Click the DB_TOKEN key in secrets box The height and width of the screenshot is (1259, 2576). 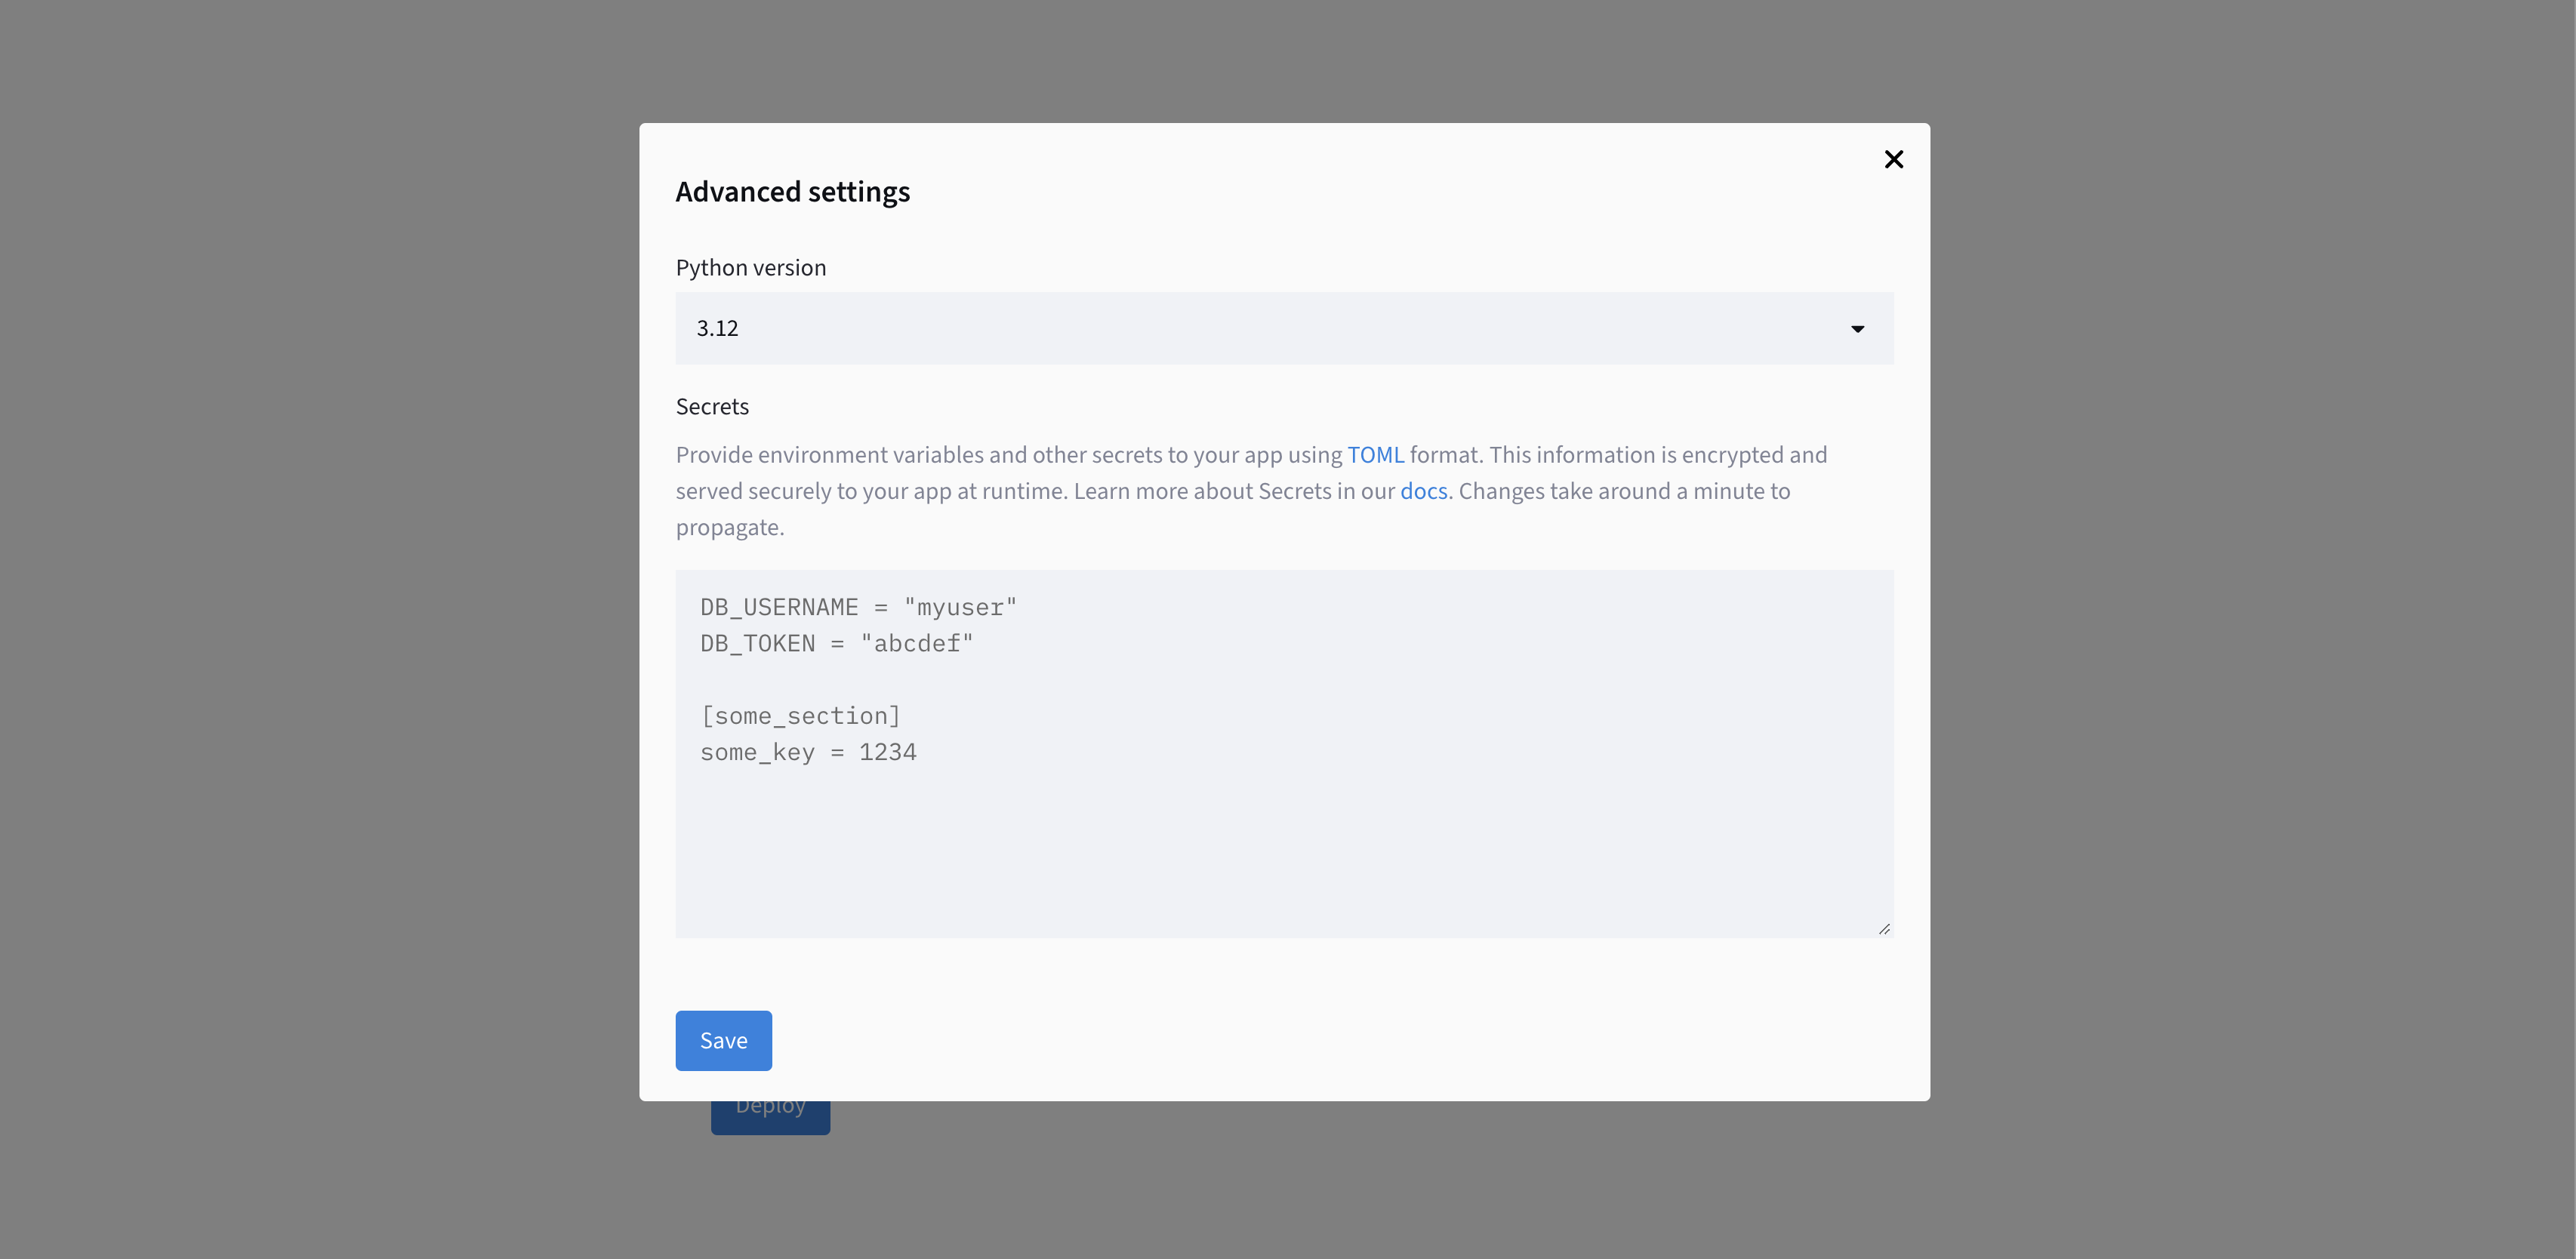(x=757, y=644)
